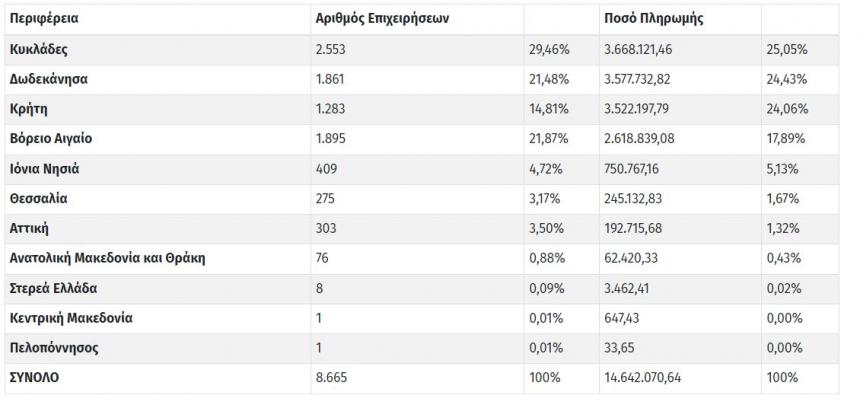Select the Πελοπόννησος row label
This screenshot has height=408, width=860.
click(x=54, y=348)
